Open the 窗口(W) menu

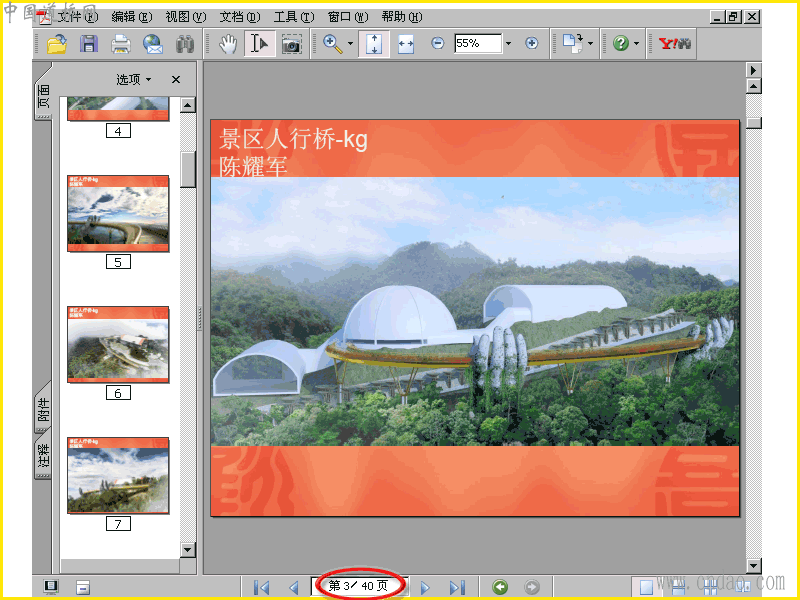[x=348, y=17]
